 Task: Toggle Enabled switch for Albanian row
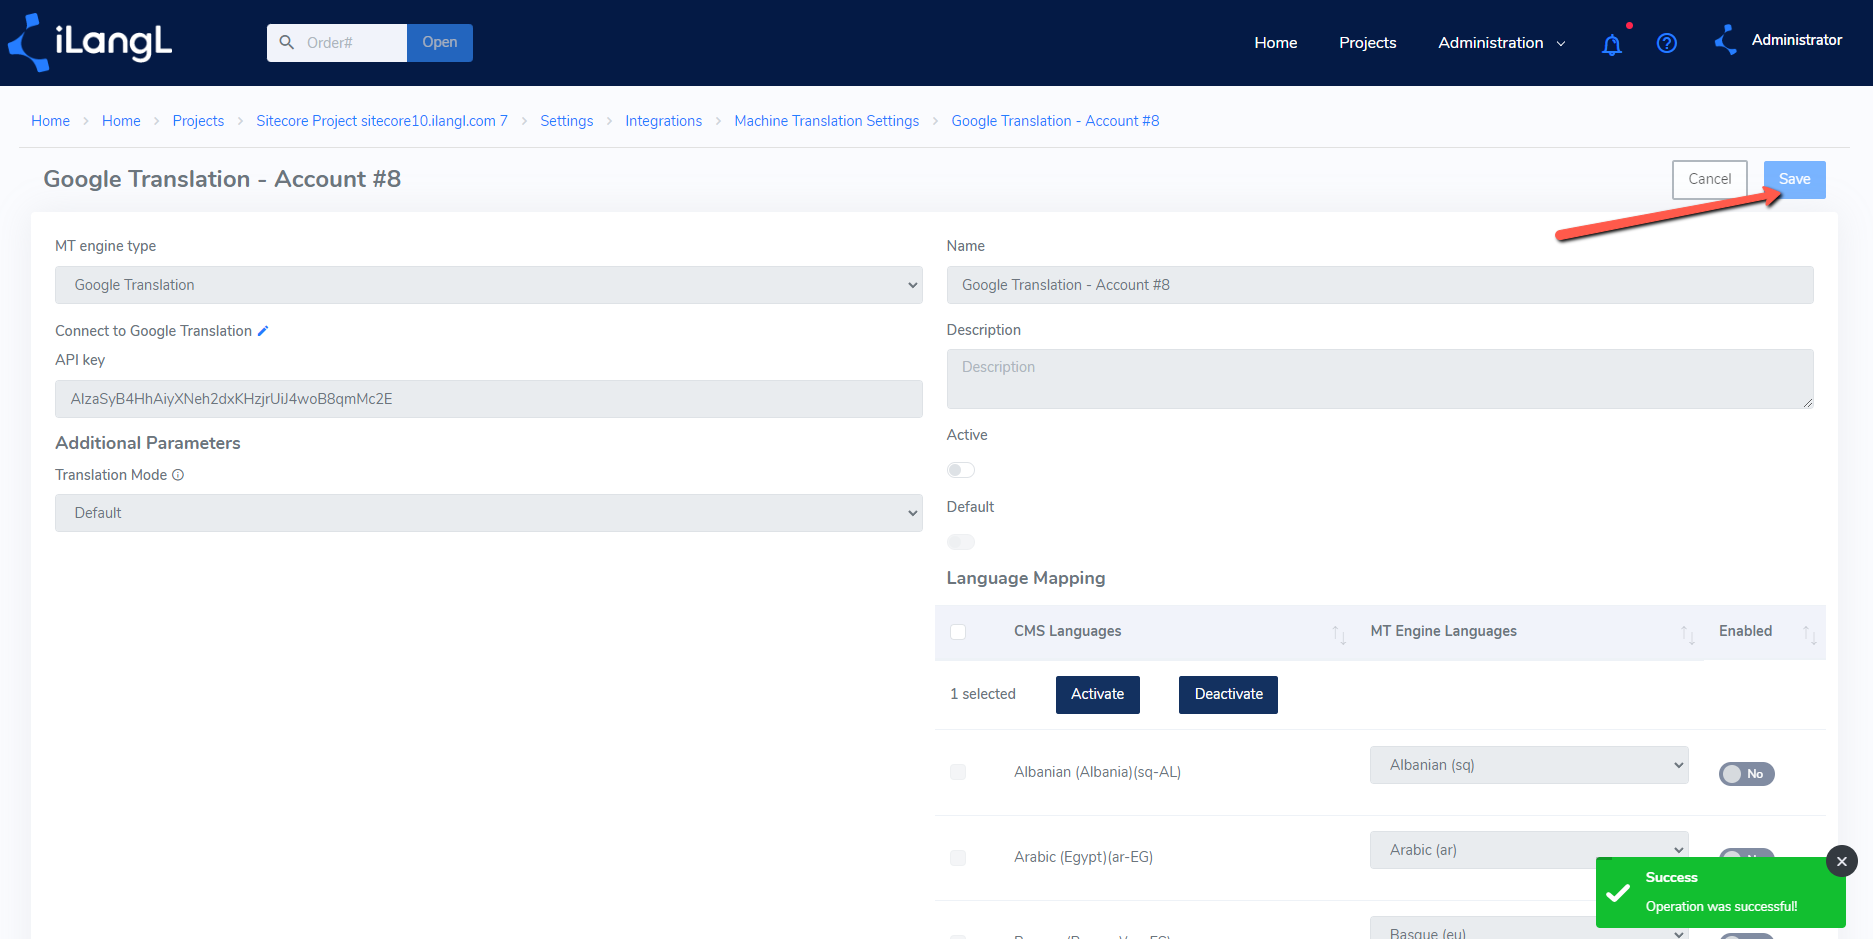click(1746, 774)
